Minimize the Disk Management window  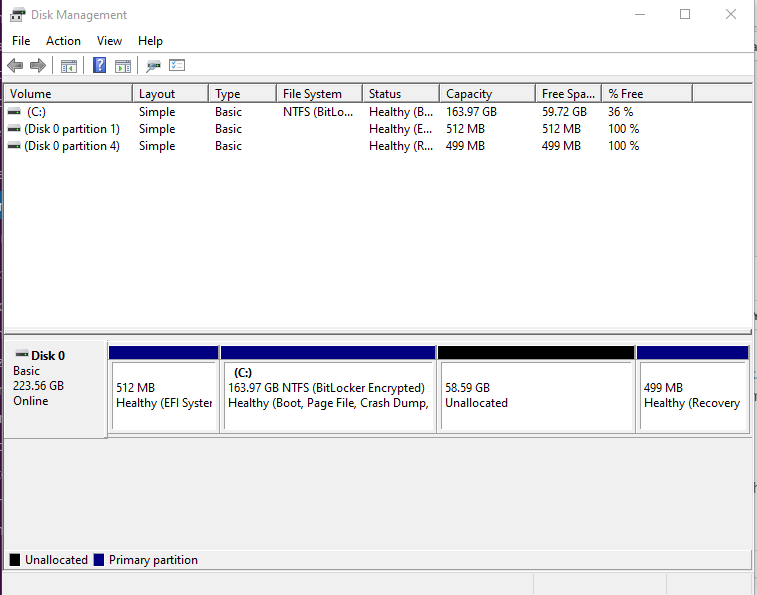tap(640, 14)
